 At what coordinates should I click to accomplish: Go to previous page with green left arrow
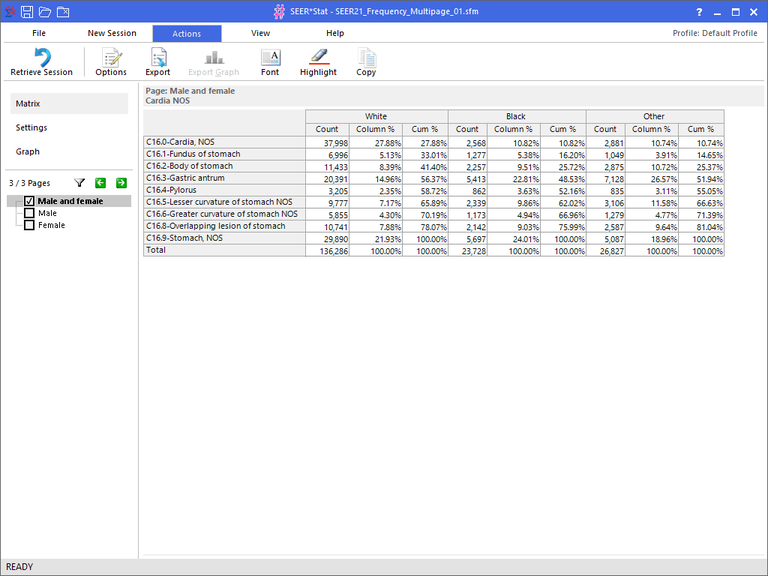pyautogui.click(x=101, y=183)
